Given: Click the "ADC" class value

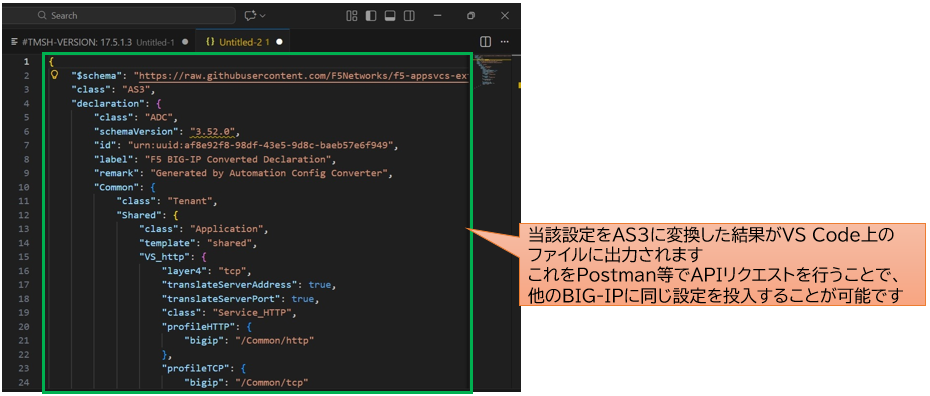Looking at the screenshot, I should point(158,117).
